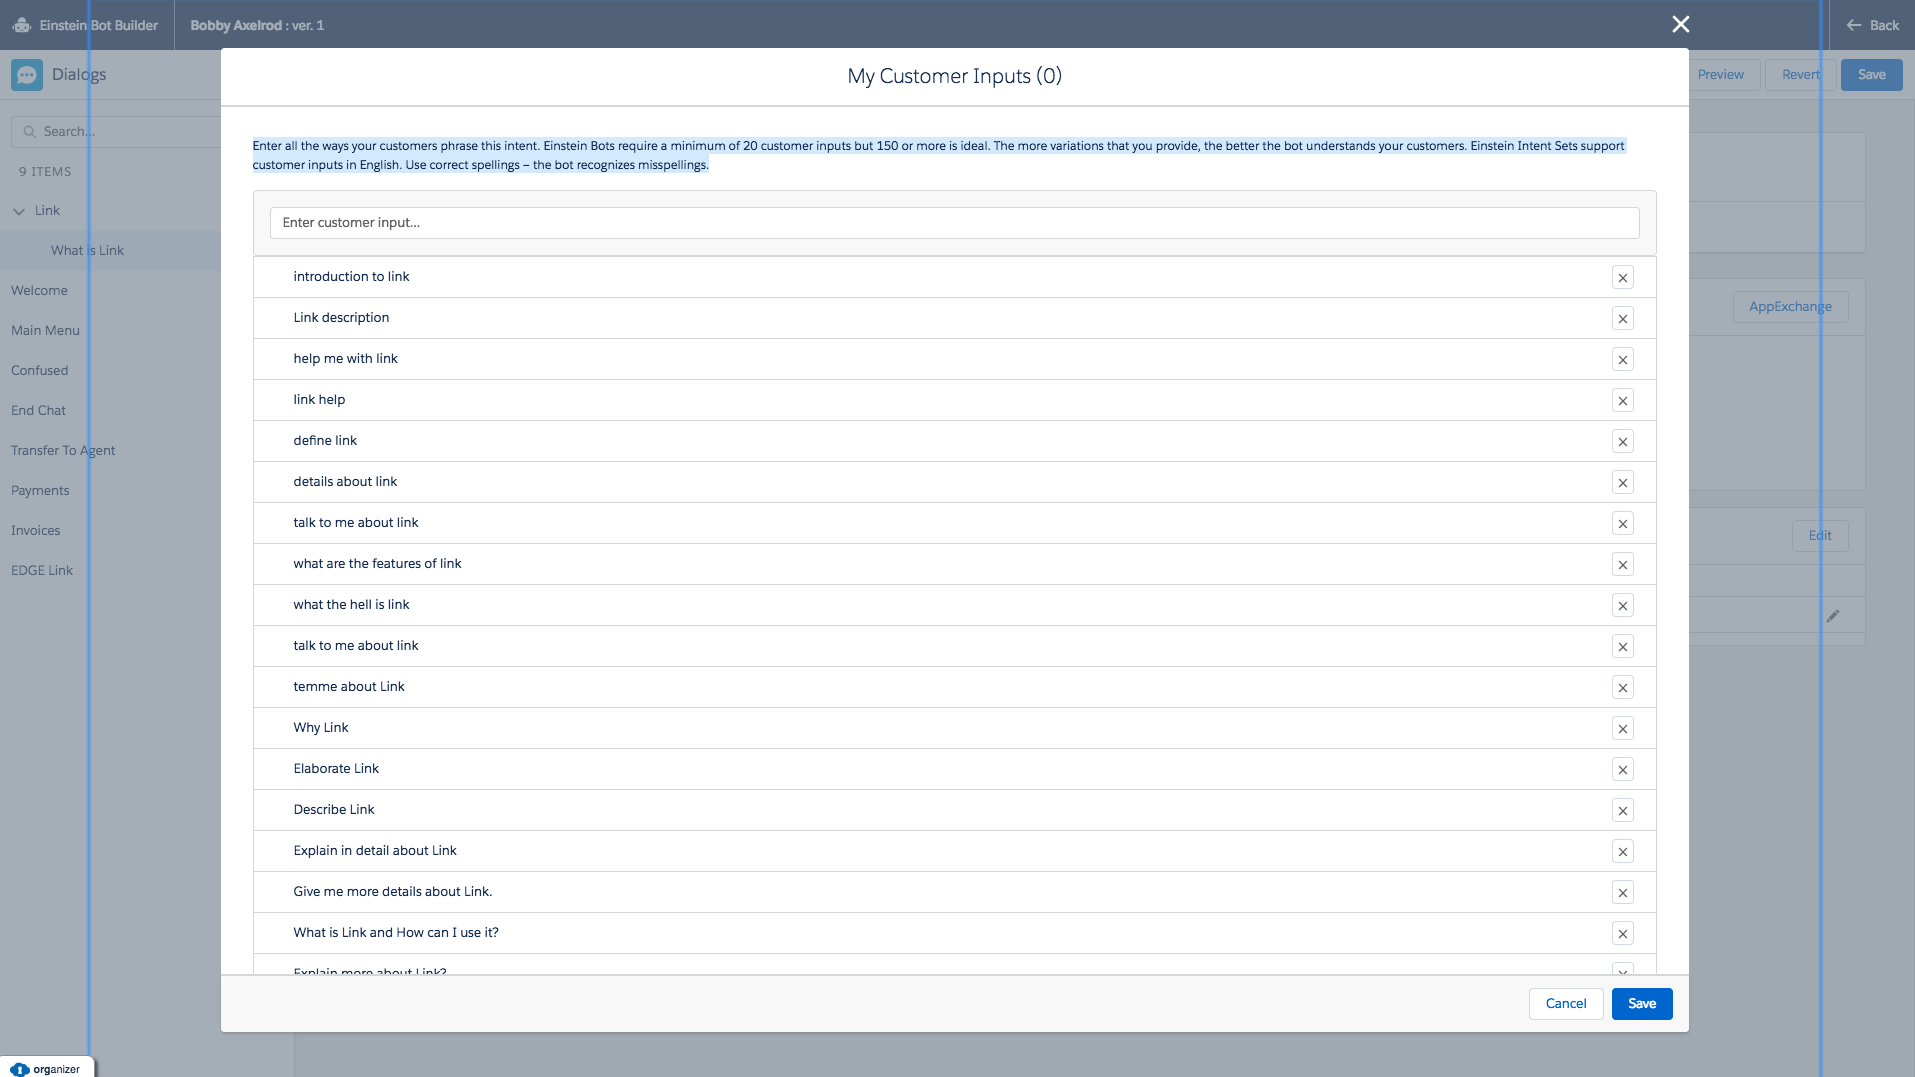Delete the 'link help' entry
This screenshot has width=1915, height=1077.
click(1622, 401)
